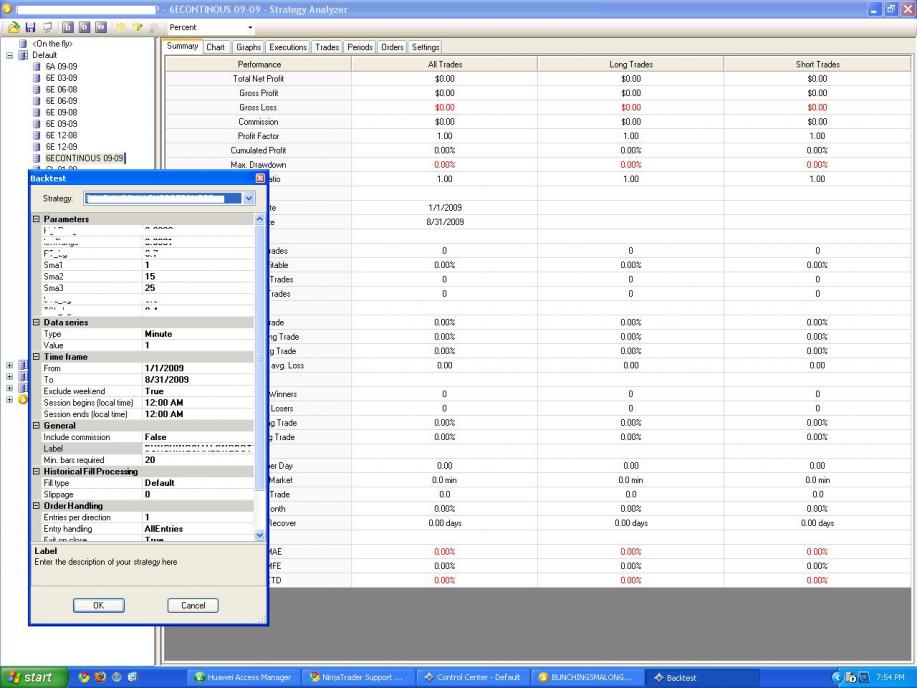Close the Backtest dialog with the red X

(260, 178)
